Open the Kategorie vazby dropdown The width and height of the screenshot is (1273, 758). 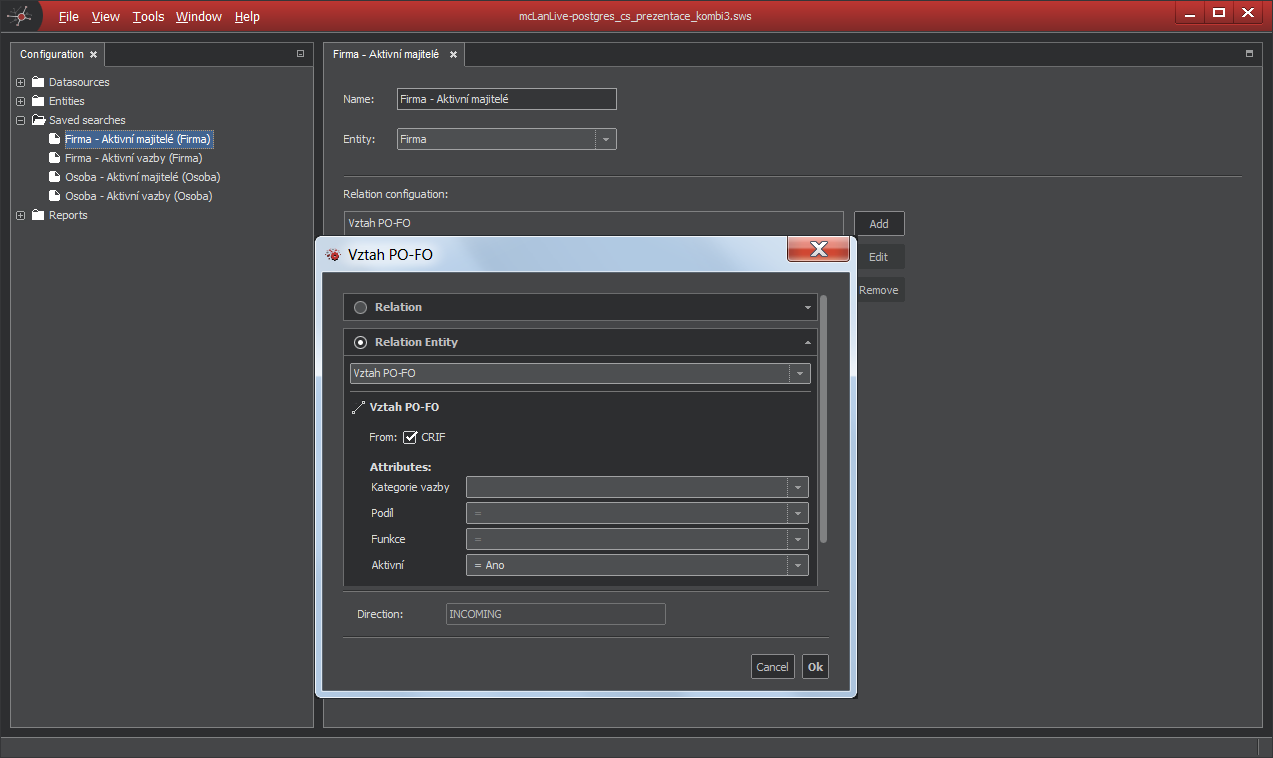click(x=797, y=487)
